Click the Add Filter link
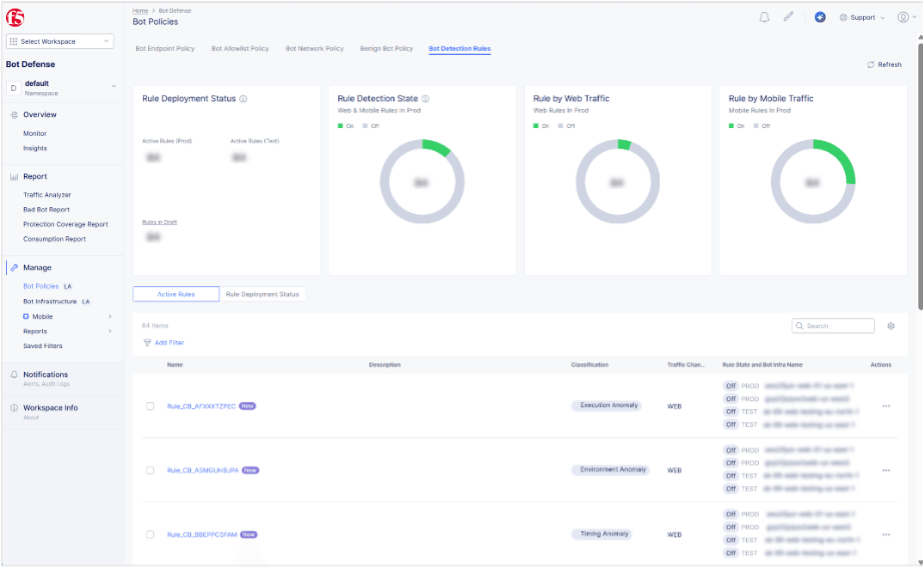 coord(170,343)
